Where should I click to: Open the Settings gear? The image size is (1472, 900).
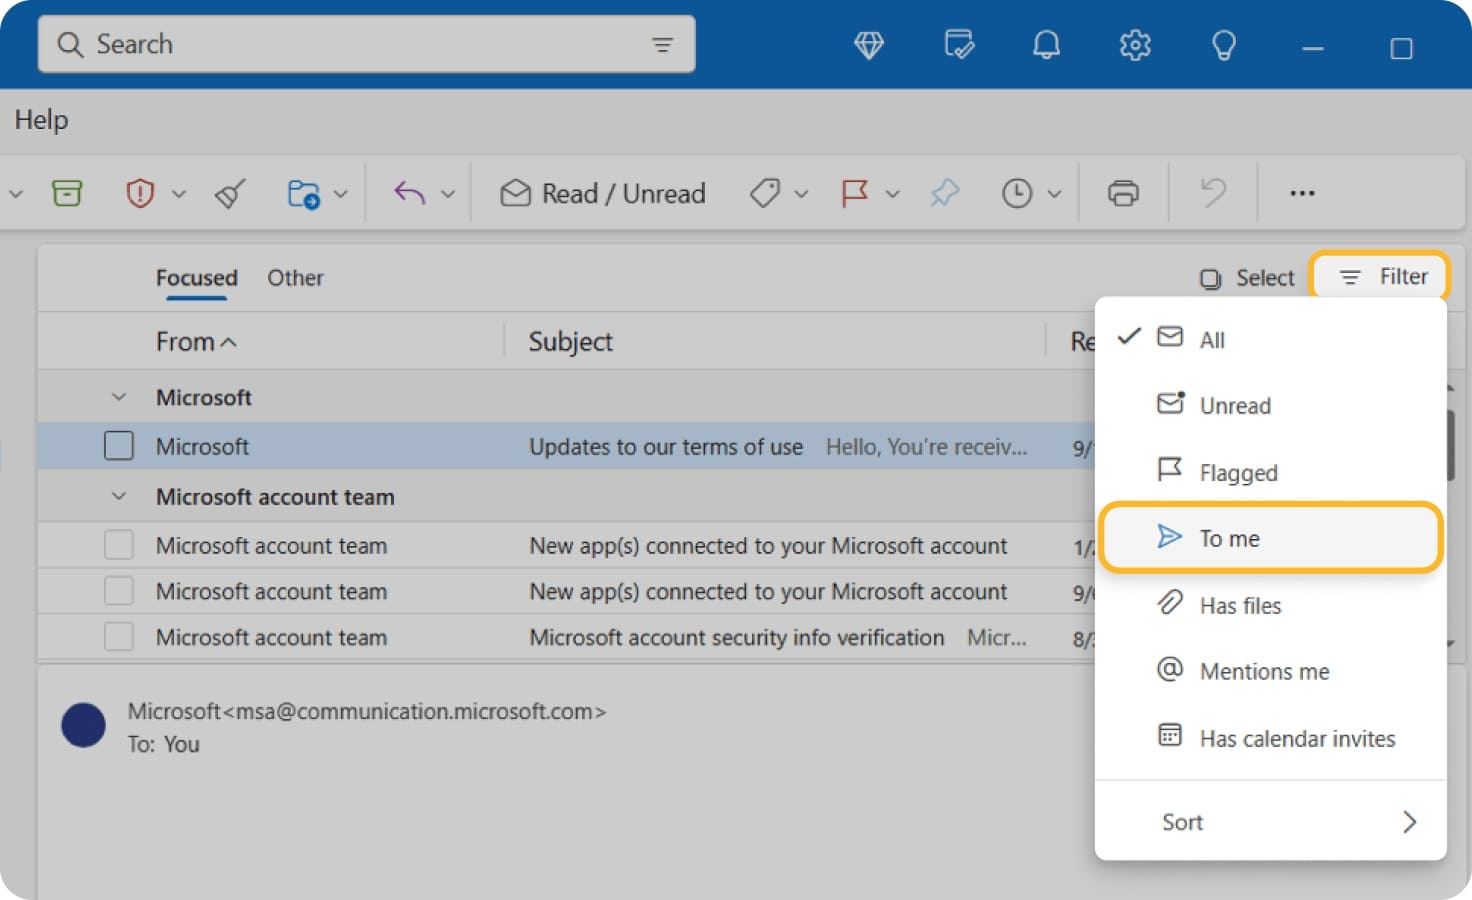[1134, 45]
